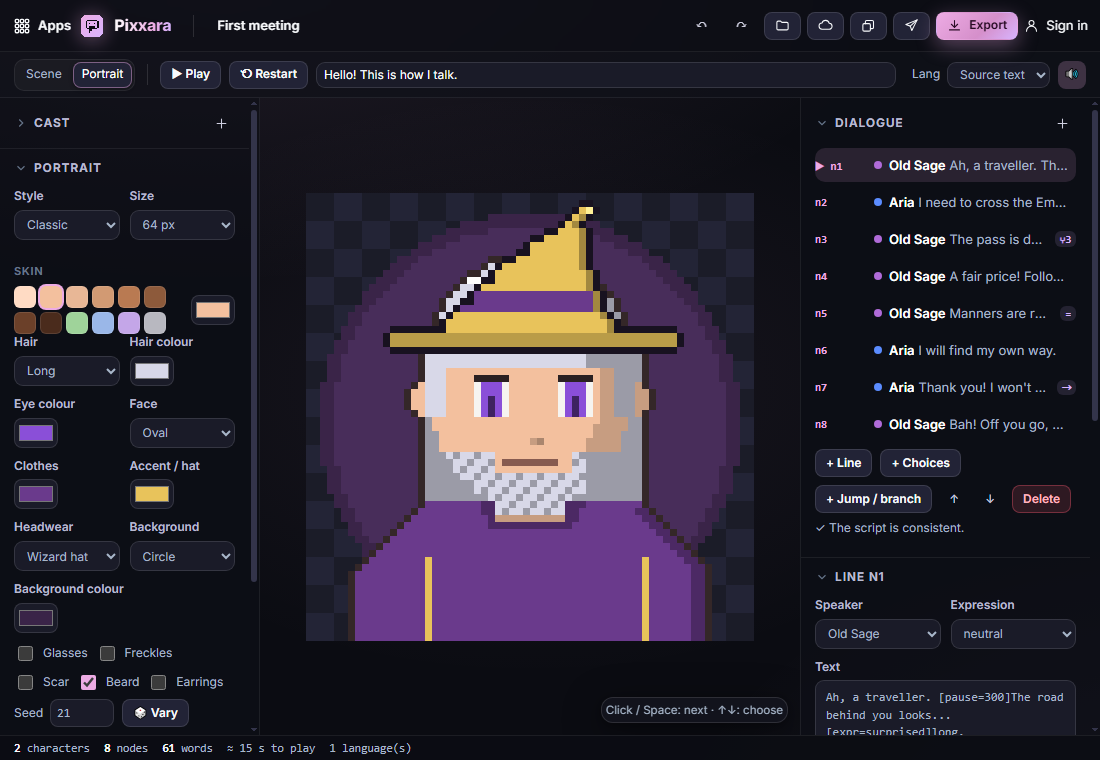Open the Background dropdown showing Circle
The image size is (1100, 760).
(182, 556)
